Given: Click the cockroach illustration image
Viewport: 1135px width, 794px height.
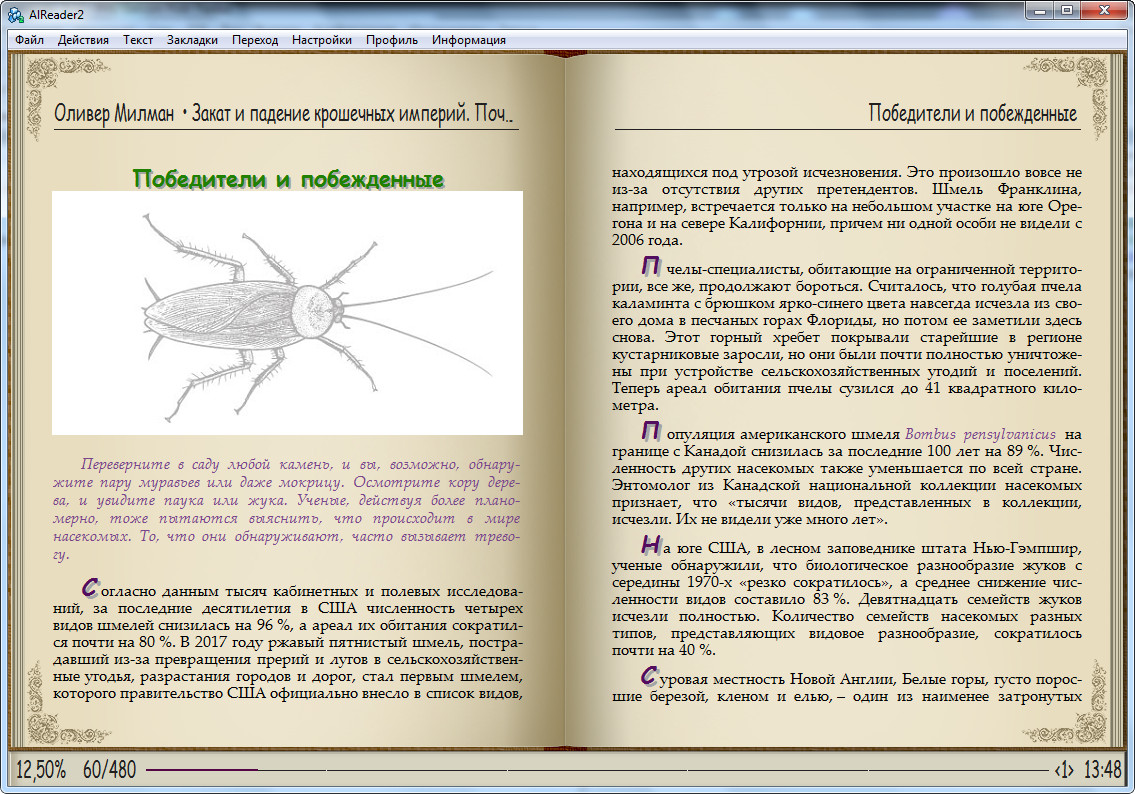Looking at the screenshot, I should point(287,313).
